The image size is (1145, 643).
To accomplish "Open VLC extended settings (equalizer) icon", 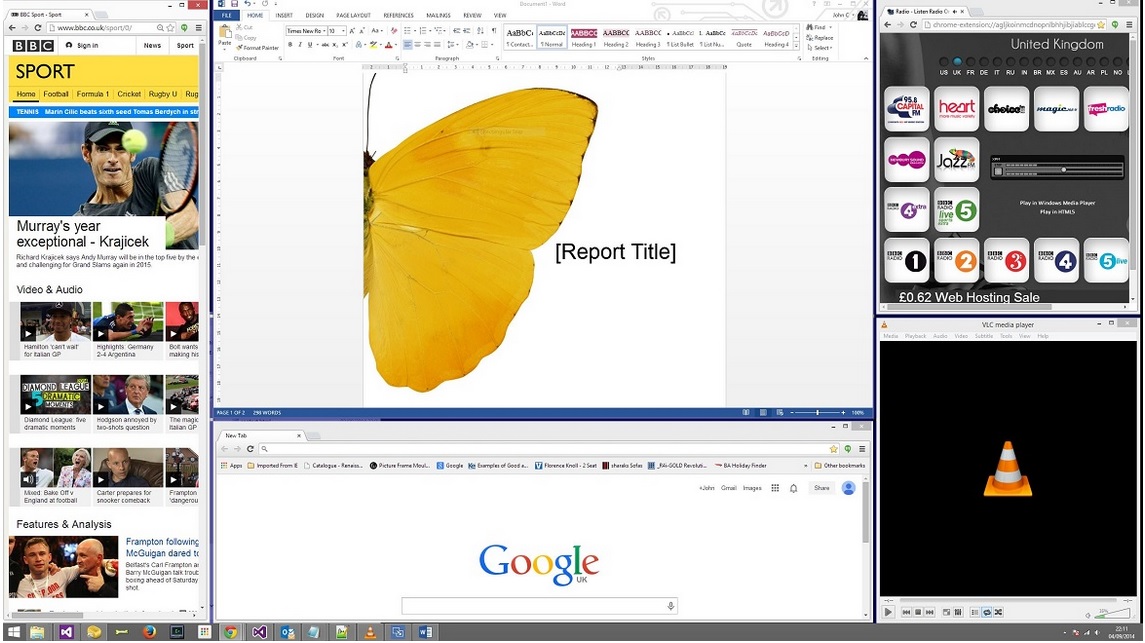I will pos(958,612).
